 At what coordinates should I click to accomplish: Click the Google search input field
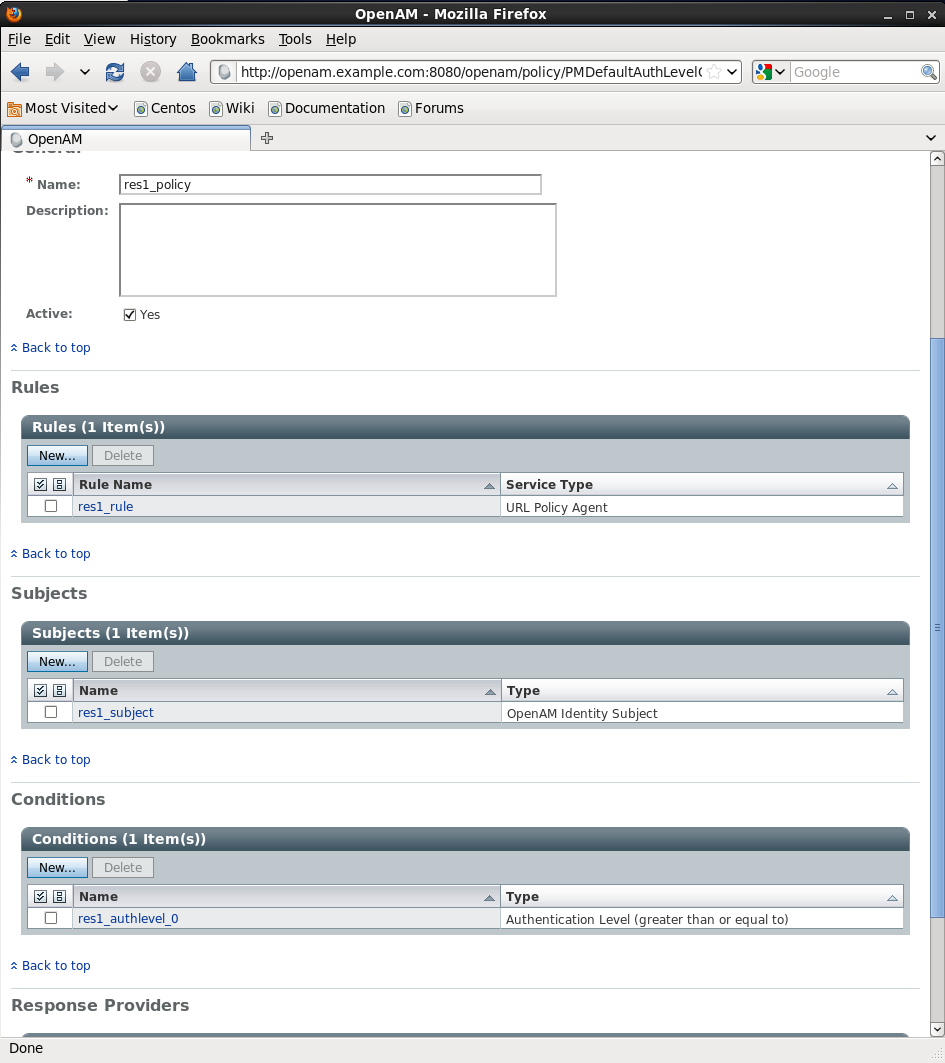pyautogui.click(x=856, y=72)
